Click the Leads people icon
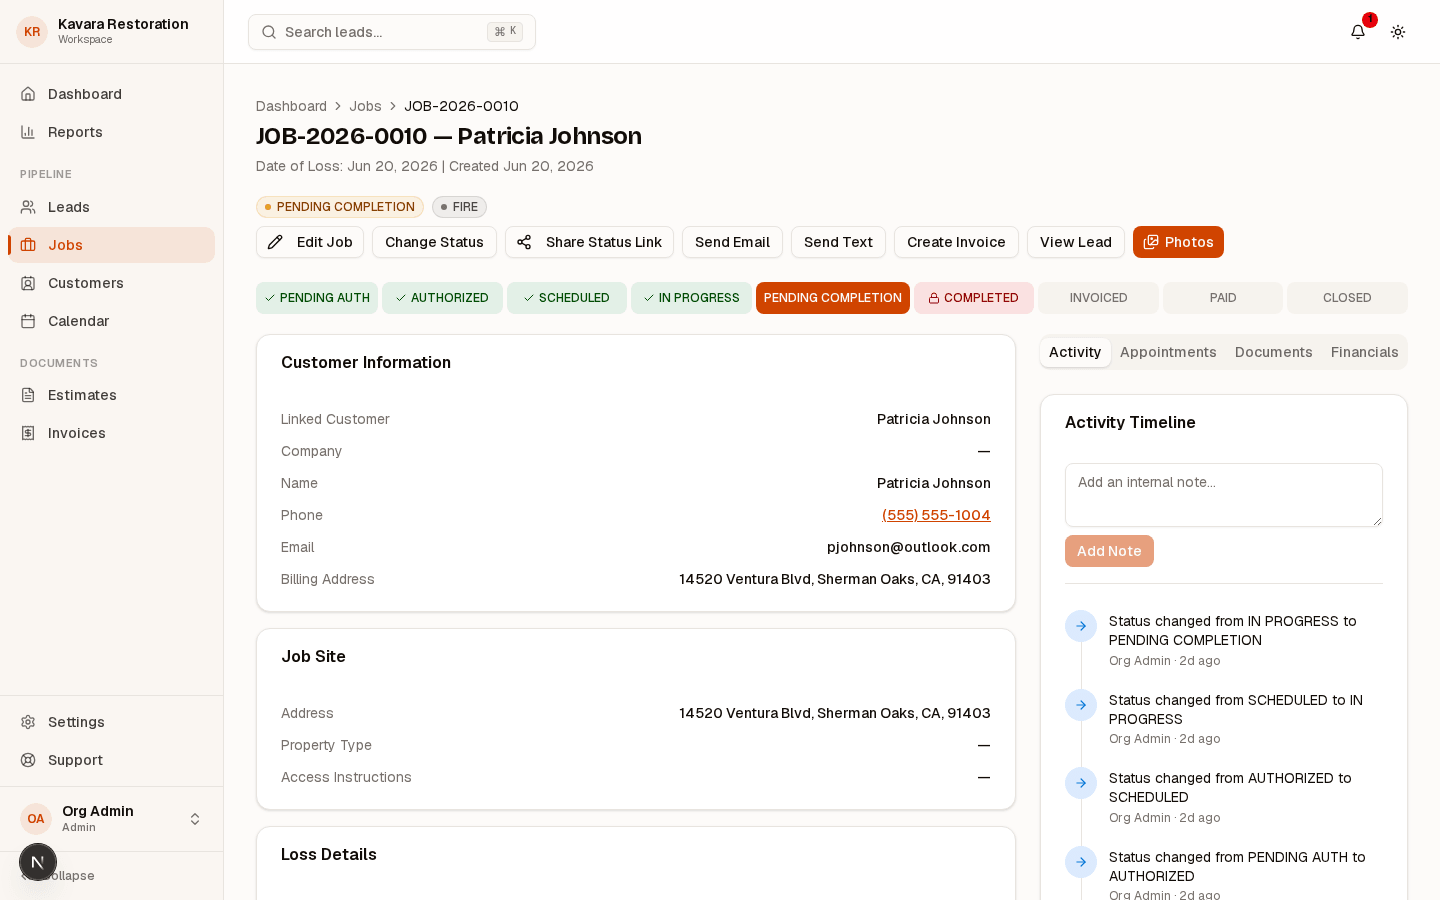Viewport: 1440px width, 900px height. 28,207
